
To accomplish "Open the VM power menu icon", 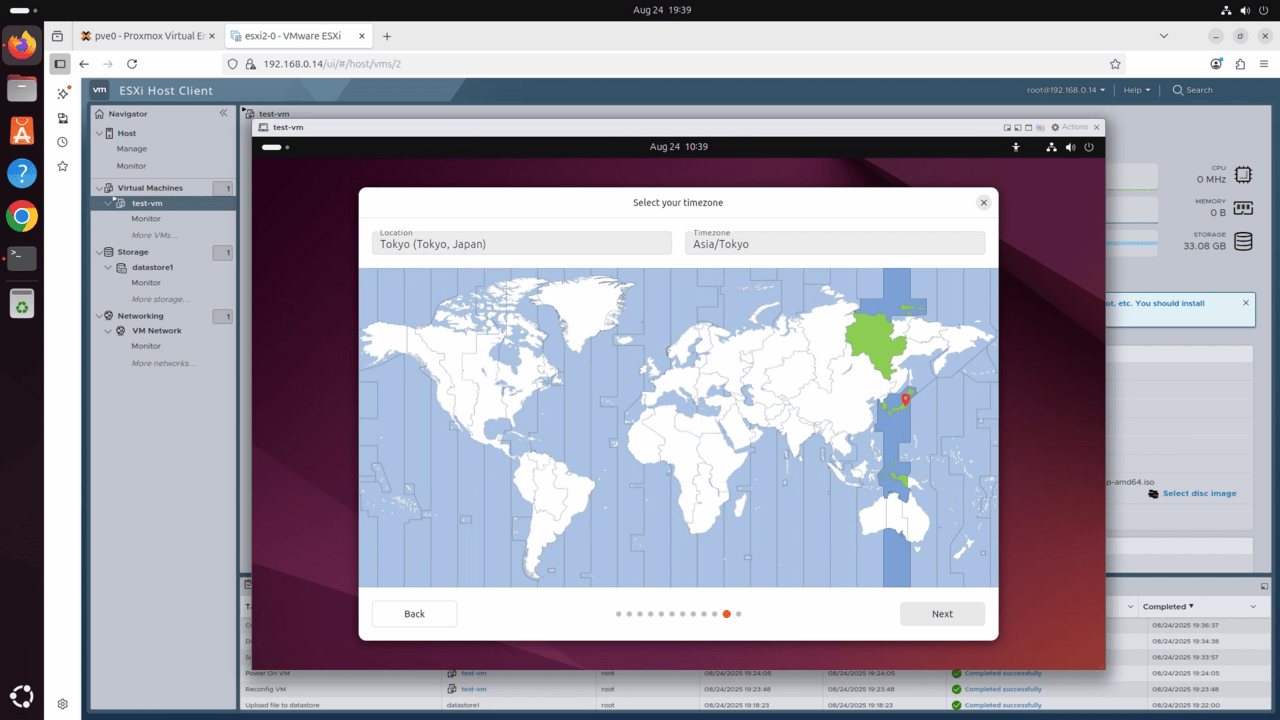I will coord(1089,147).
